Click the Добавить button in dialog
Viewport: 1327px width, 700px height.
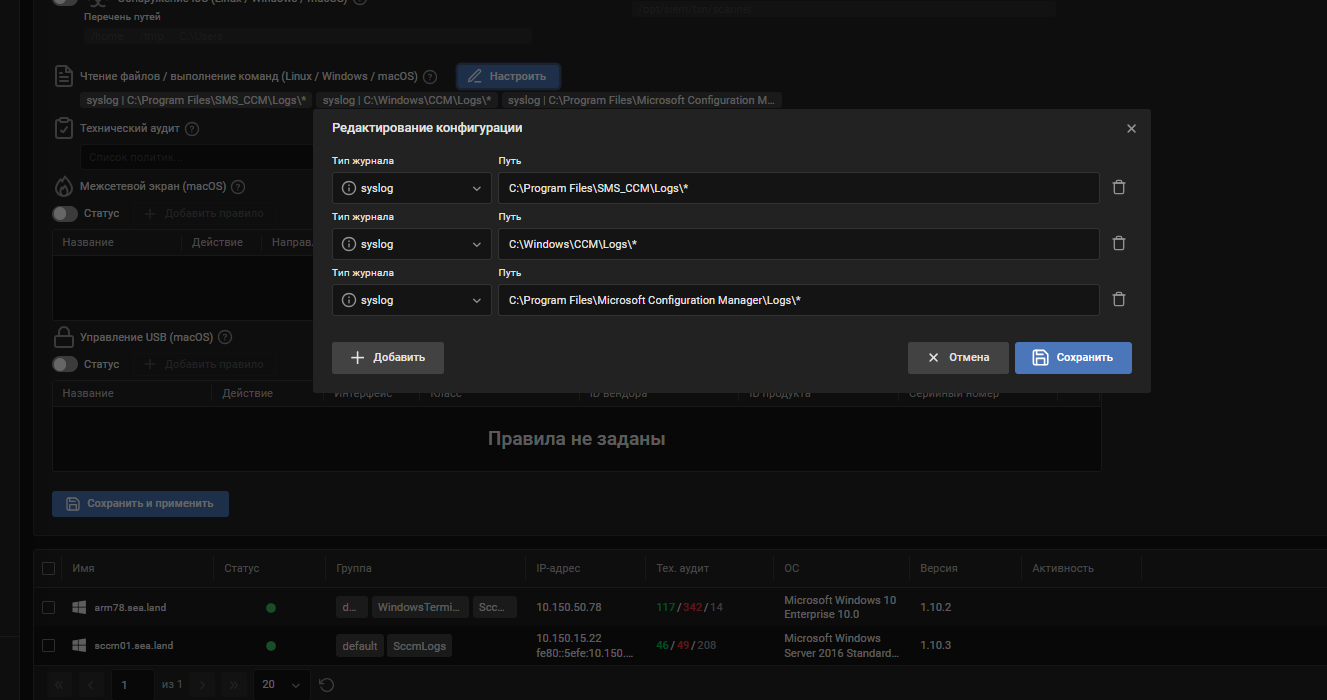[388, 358]
